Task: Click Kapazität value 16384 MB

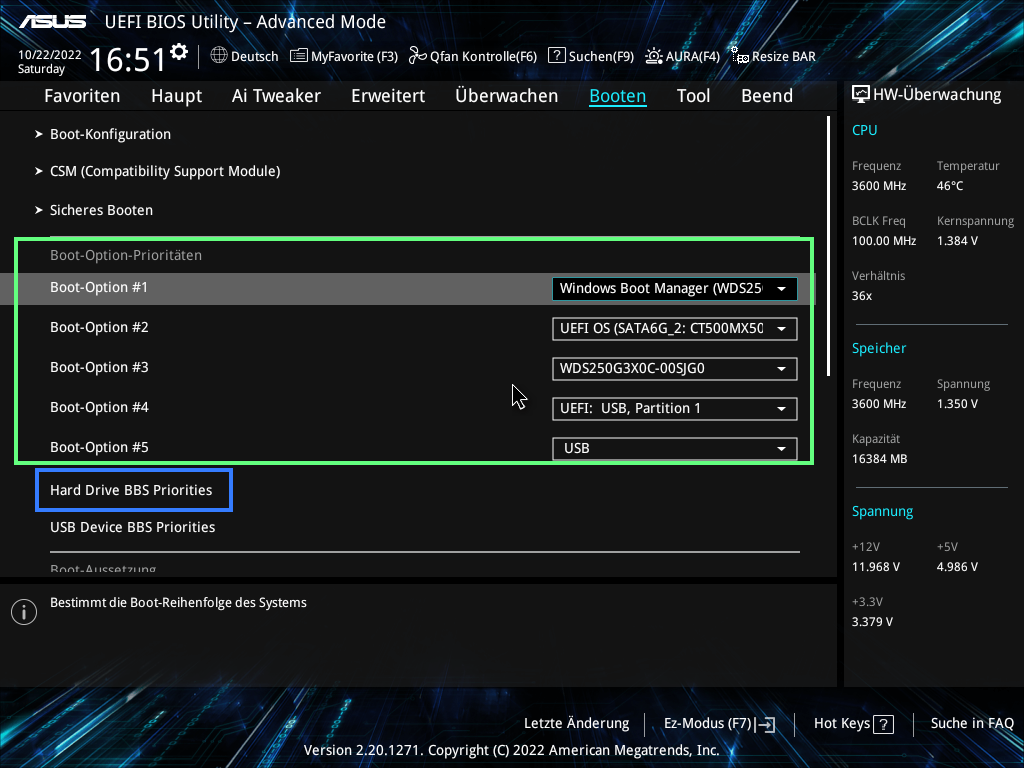Action: click(x=880, y=458)
